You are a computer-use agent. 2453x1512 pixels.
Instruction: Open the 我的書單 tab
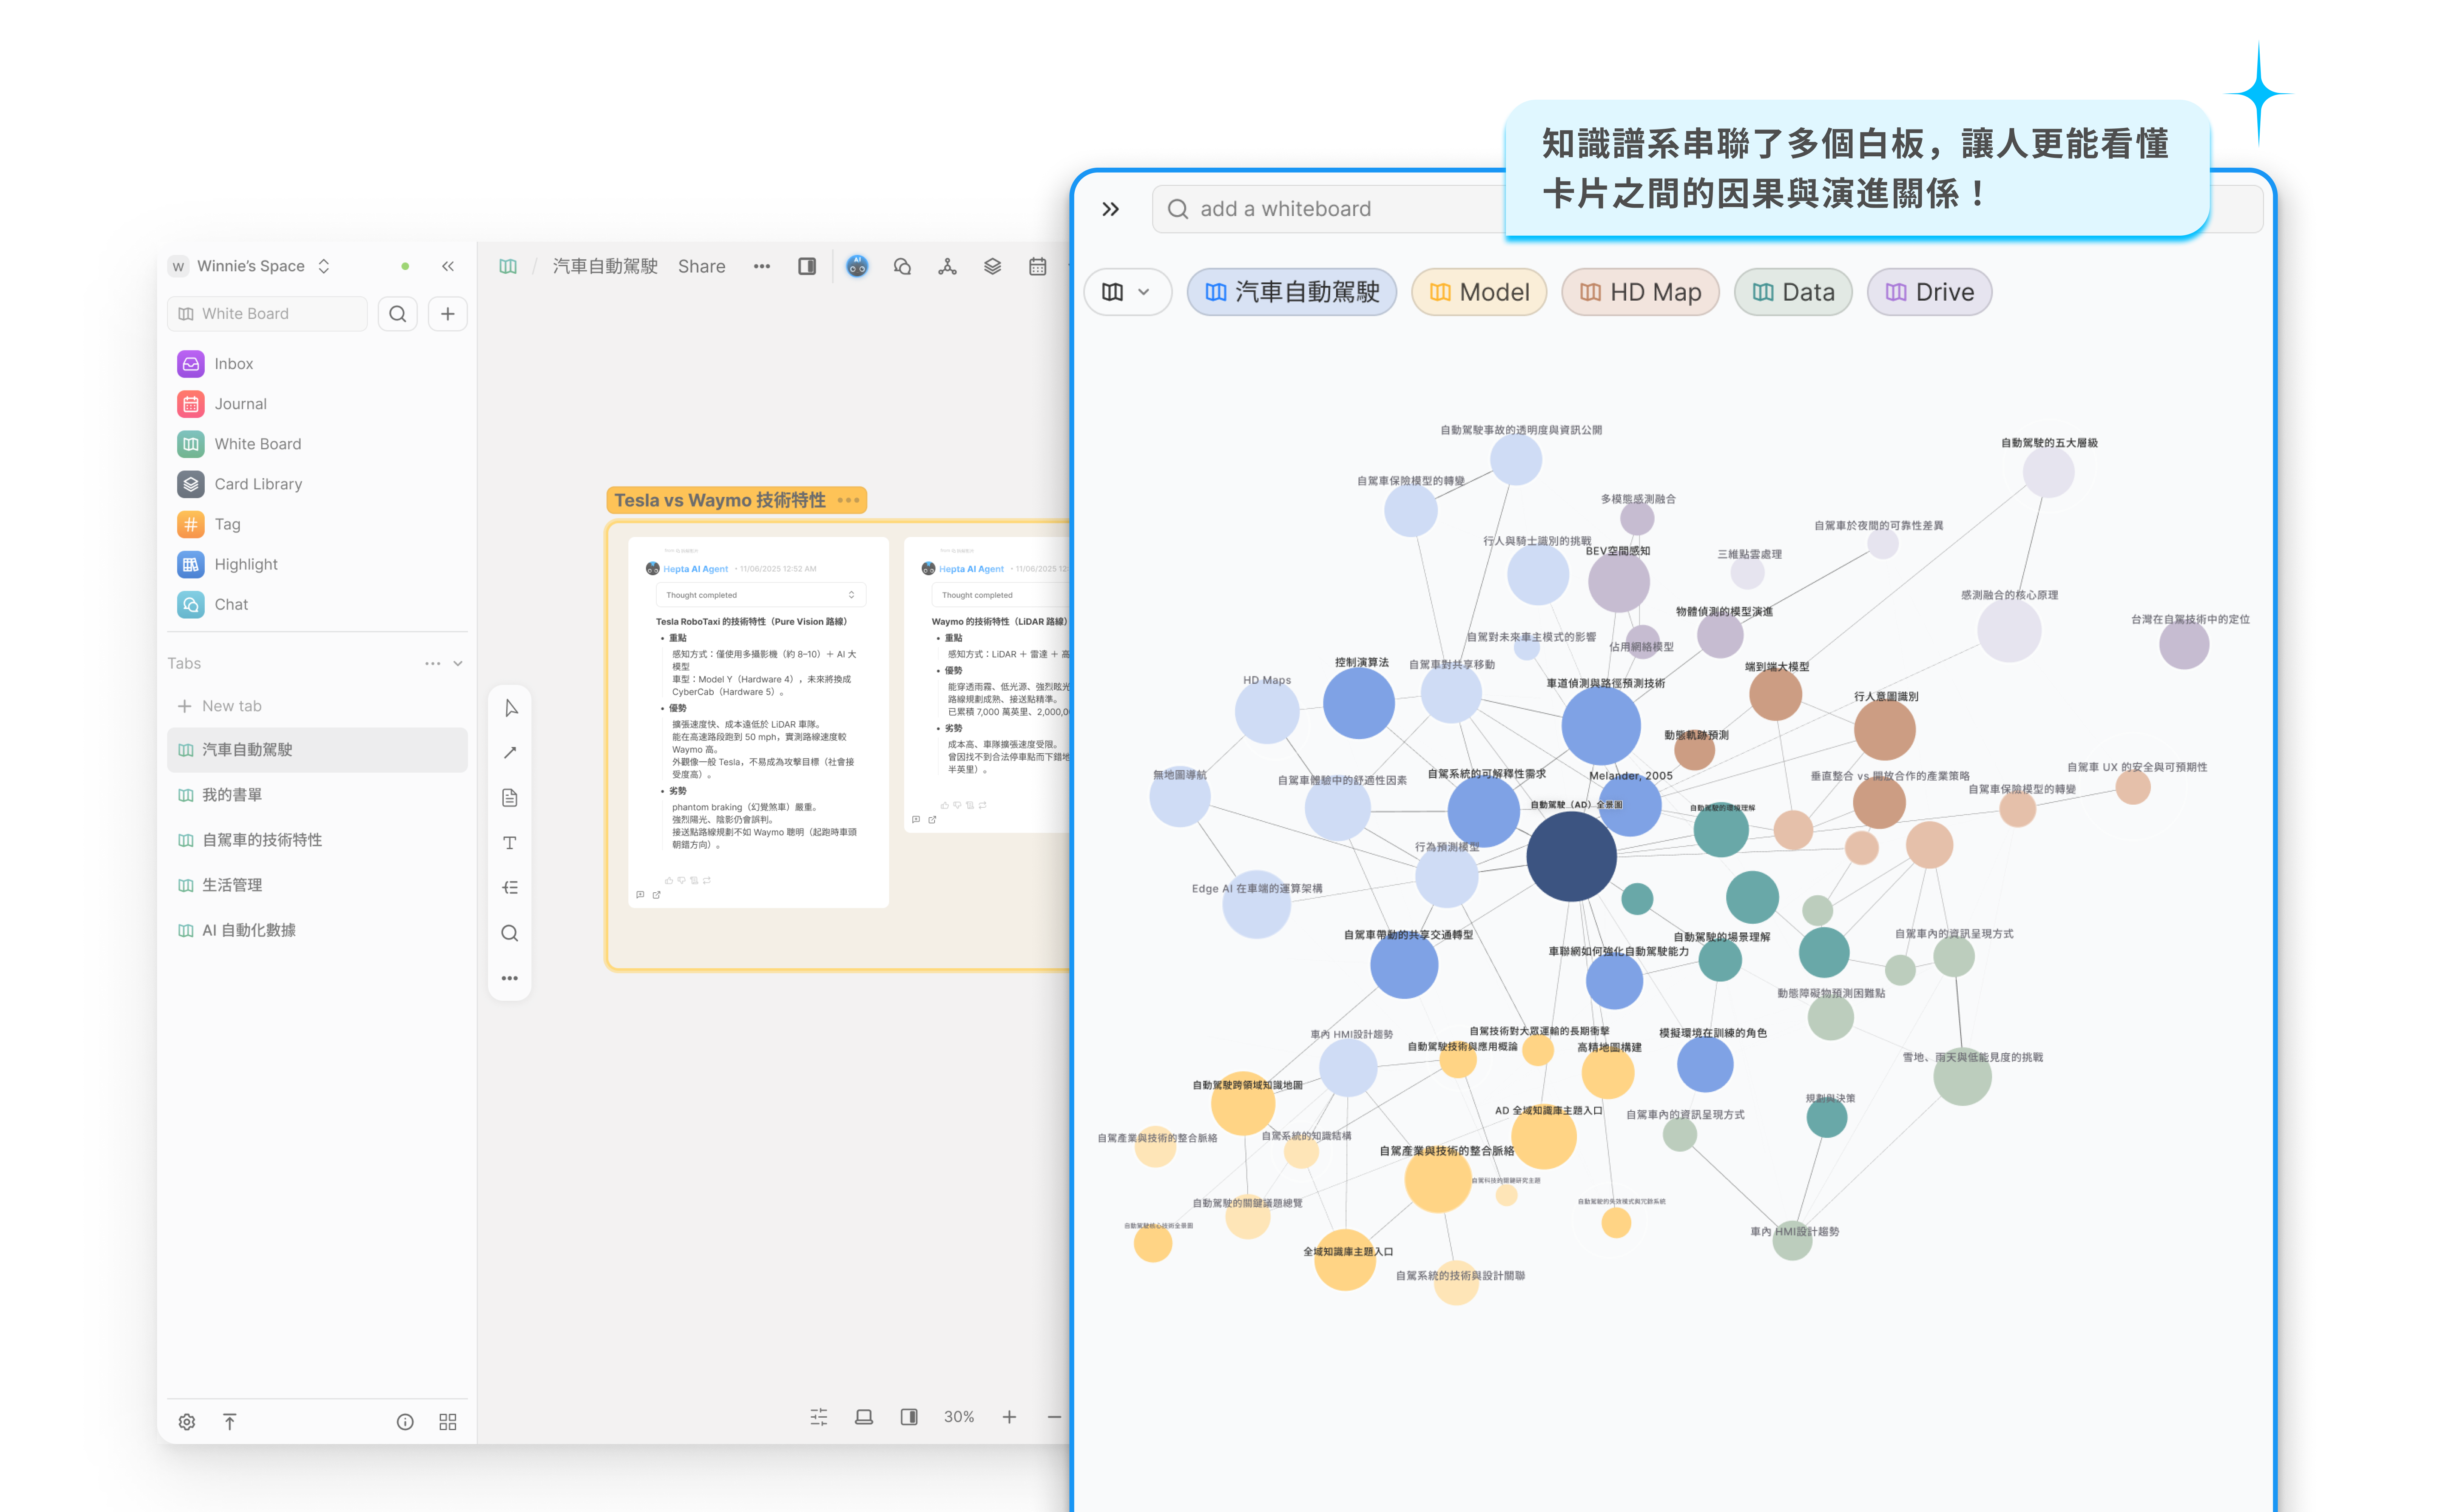[x=232, y=794]
